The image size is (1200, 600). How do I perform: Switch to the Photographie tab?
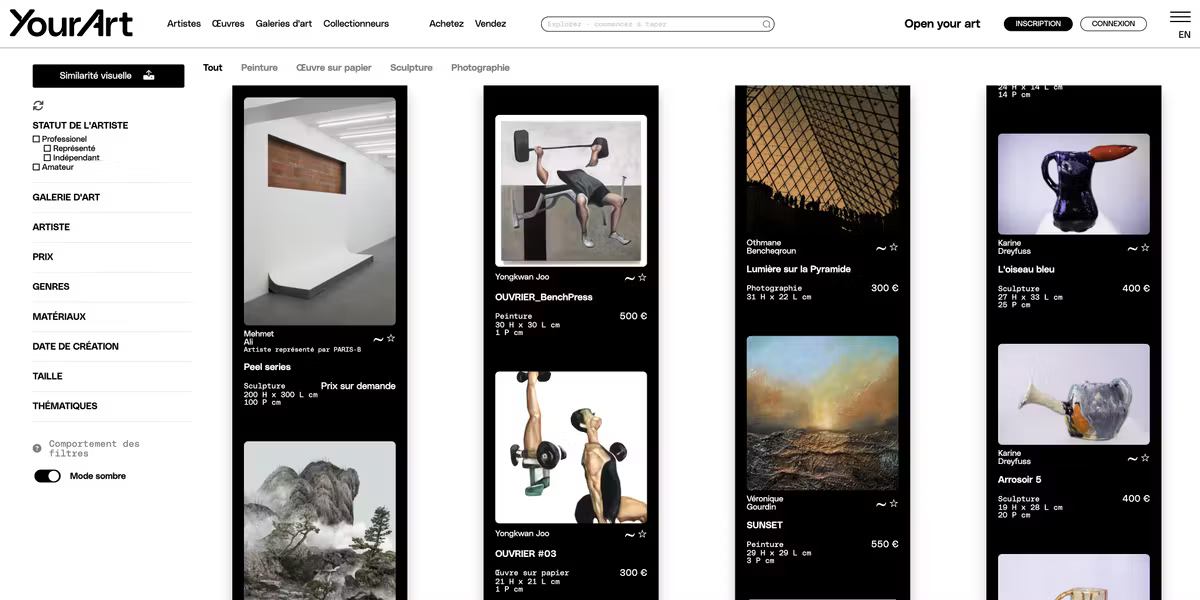point(480,68)
